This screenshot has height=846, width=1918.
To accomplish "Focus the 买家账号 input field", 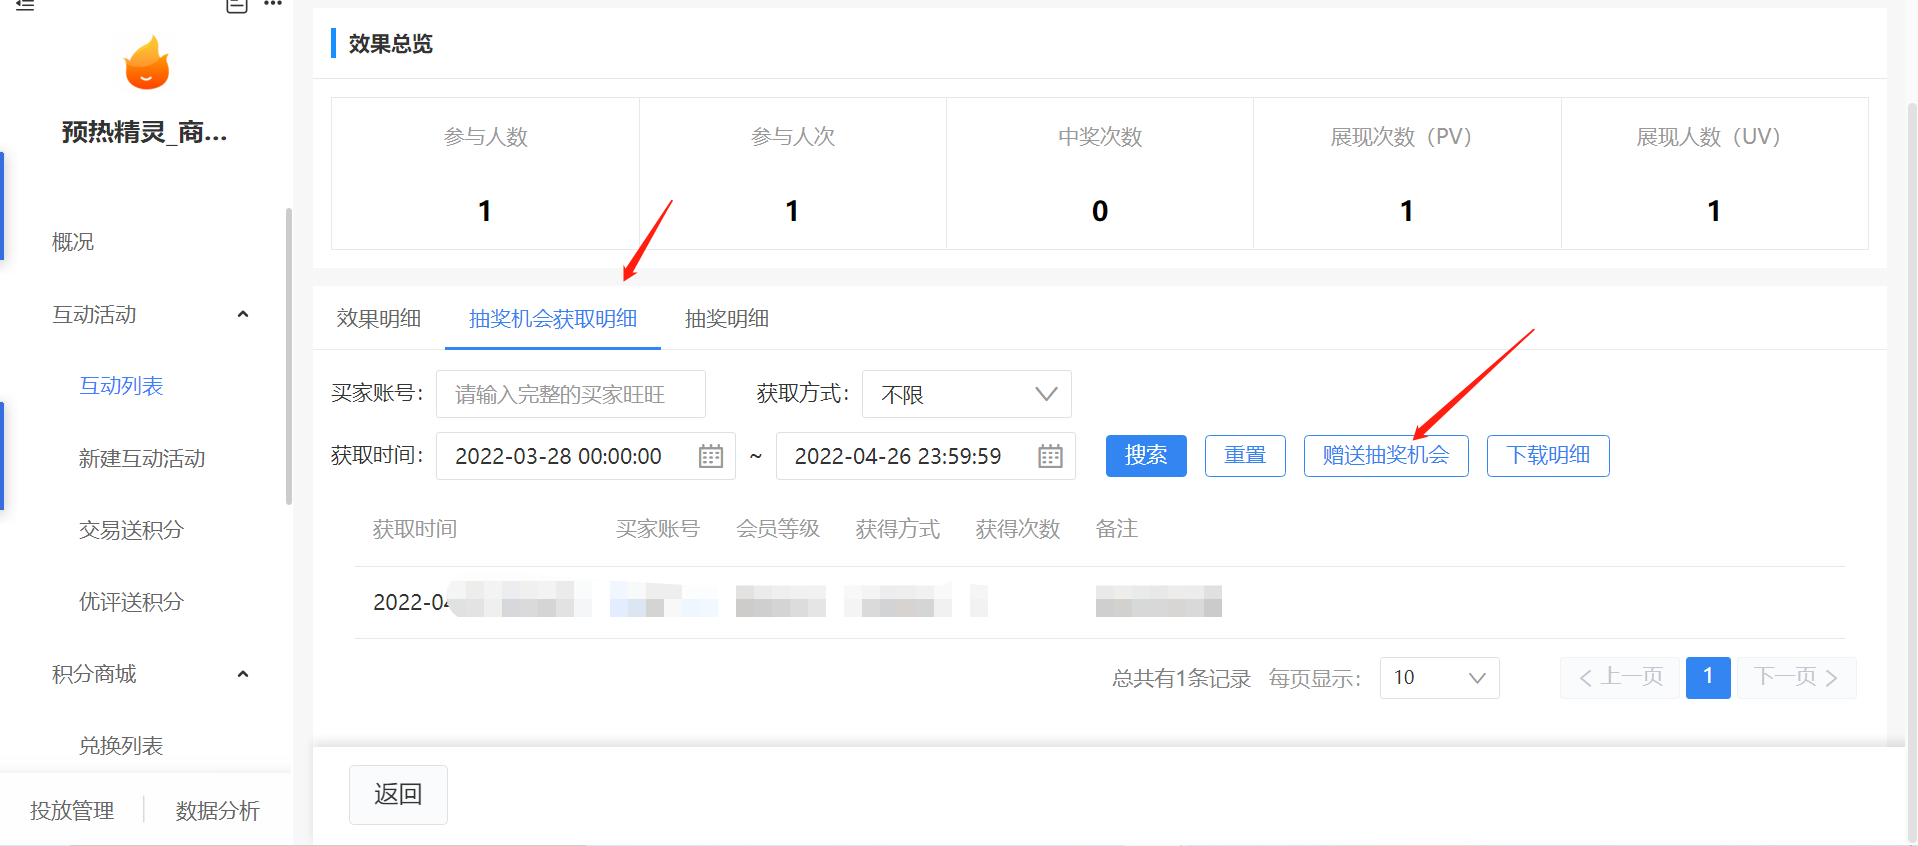I will pyautogui.click(x=571, y=394).
